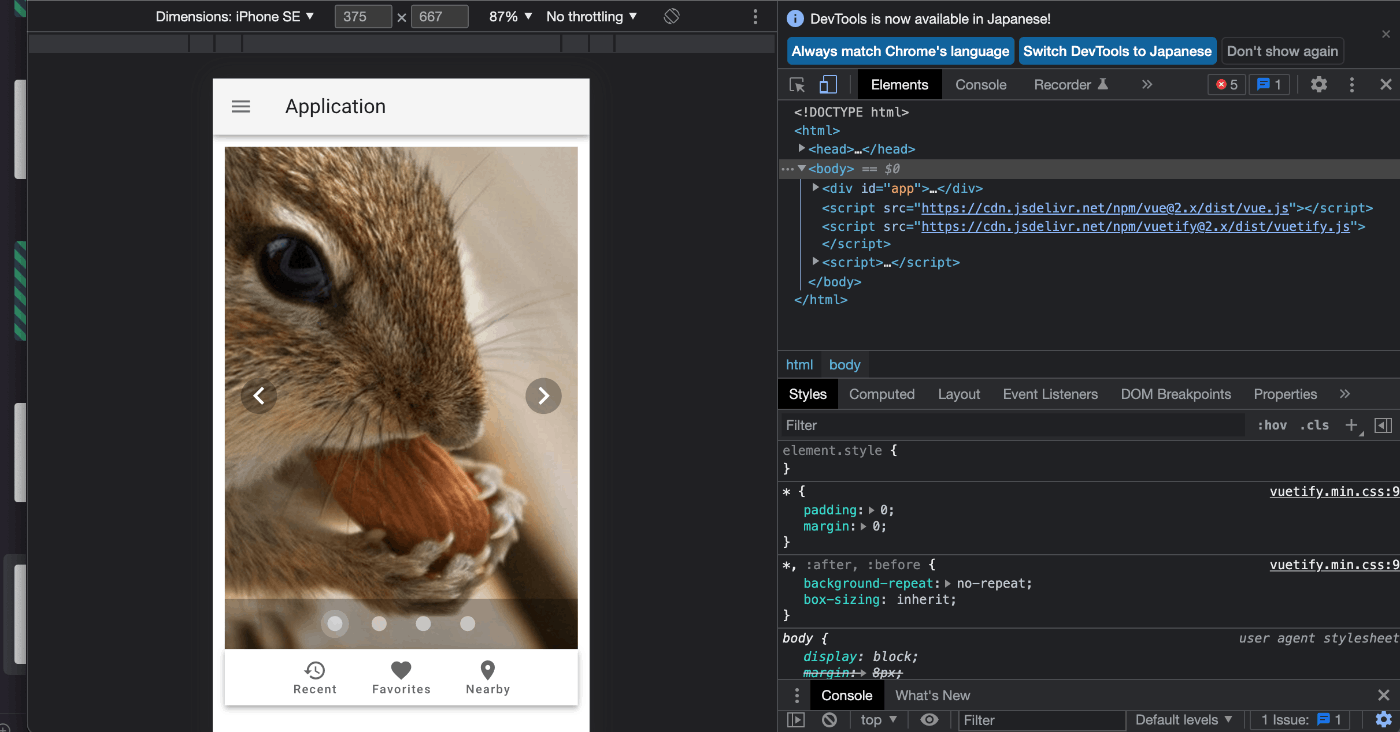Open the Dimensions iPhone SE dropdown
The image size is (1400, 732).
pyautogui.click(x=235, y=16)
